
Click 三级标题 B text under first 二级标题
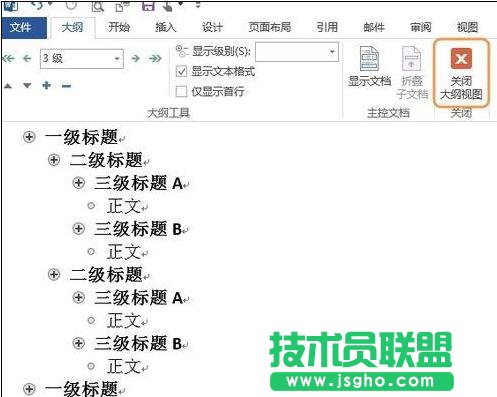[x=138, y=229]
